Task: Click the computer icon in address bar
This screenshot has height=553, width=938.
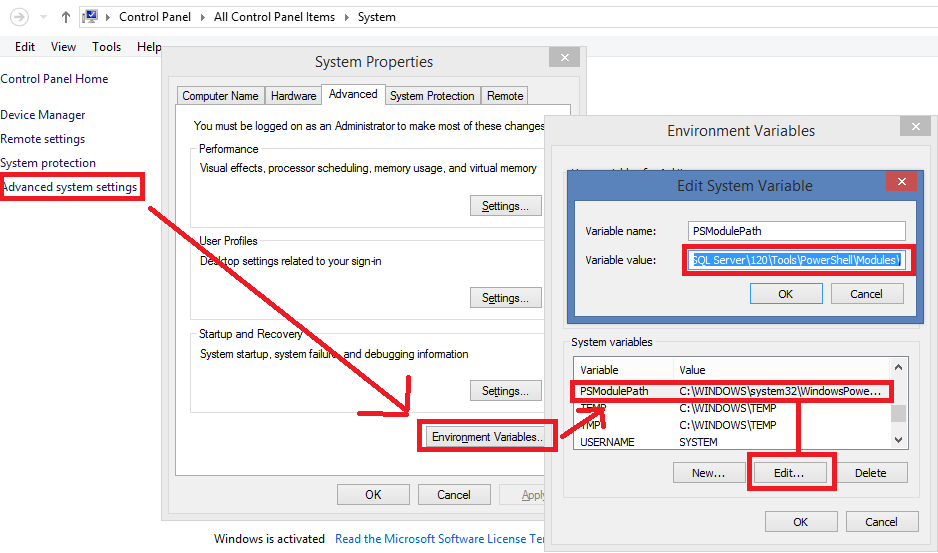Action: [90, 17]
